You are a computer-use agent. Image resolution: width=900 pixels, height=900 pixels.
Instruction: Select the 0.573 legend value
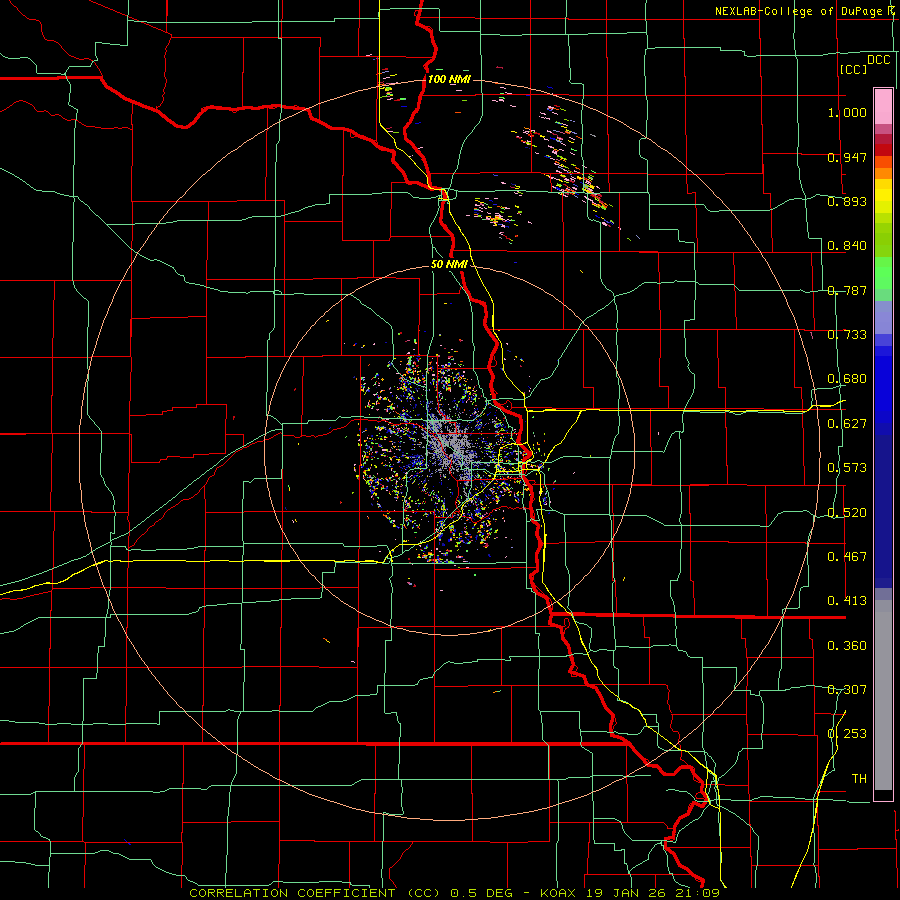[847, 468]
